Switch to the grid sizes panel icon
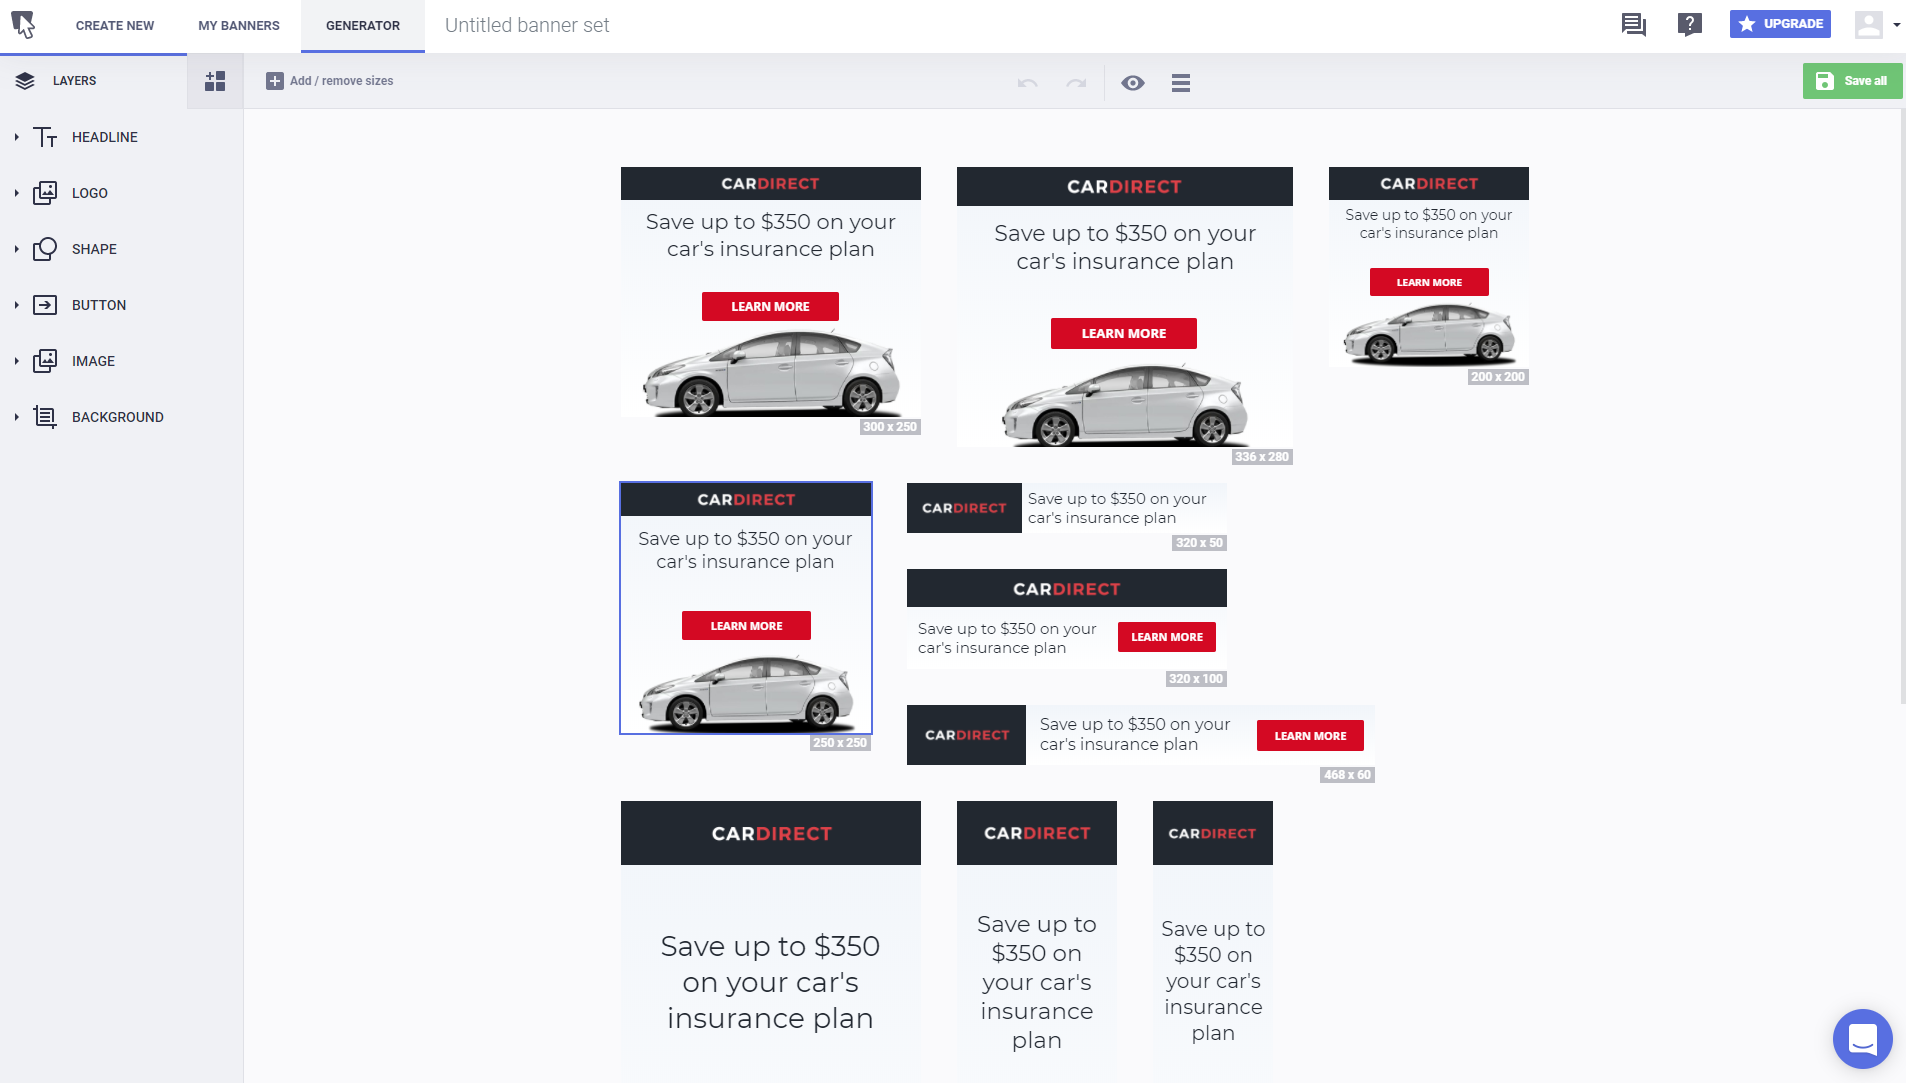1906x1083 pixels. coord(215,81)
